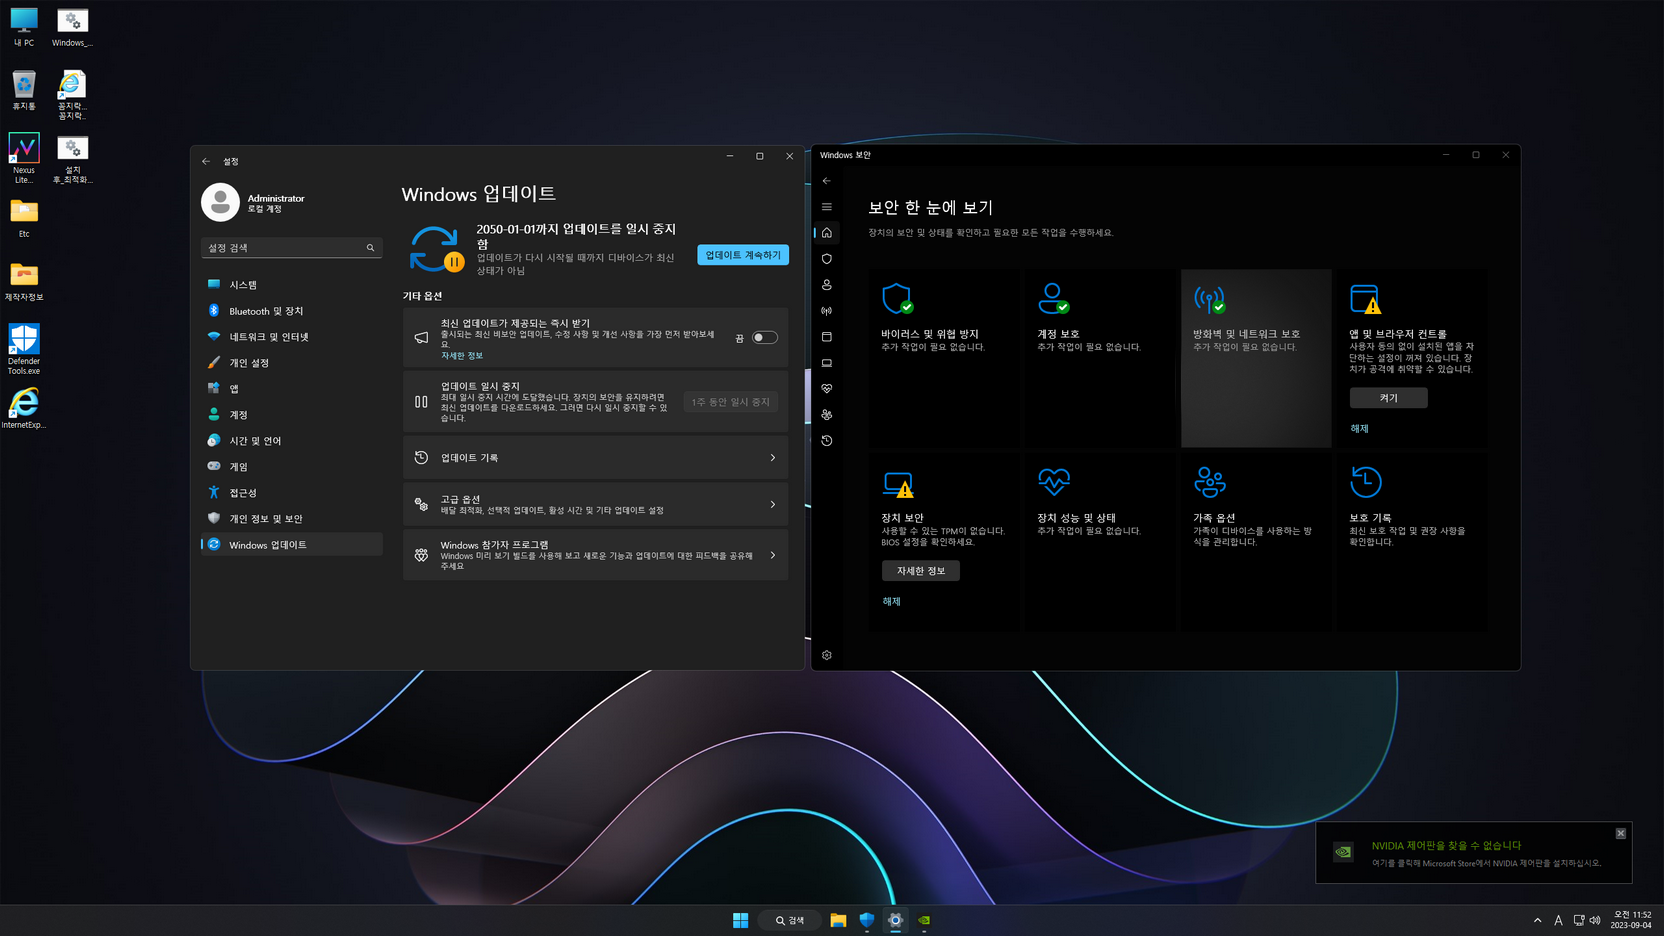Viewport: 1664px width, 936px height.
Task: Expand the hamburger menu in Windows Security
Action: click(827, 207)
